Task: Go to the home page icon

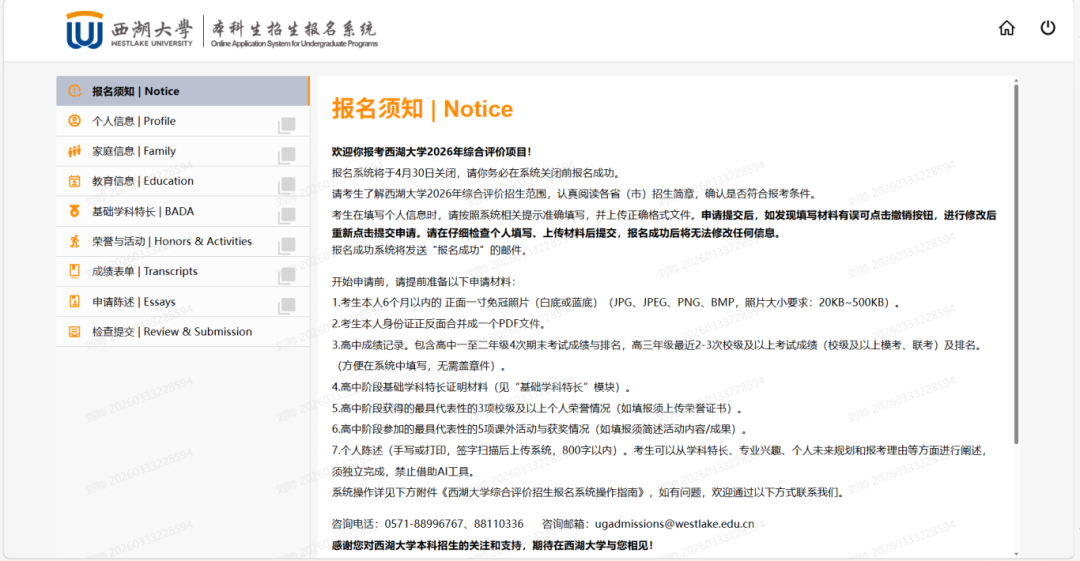Action: 1007,28
